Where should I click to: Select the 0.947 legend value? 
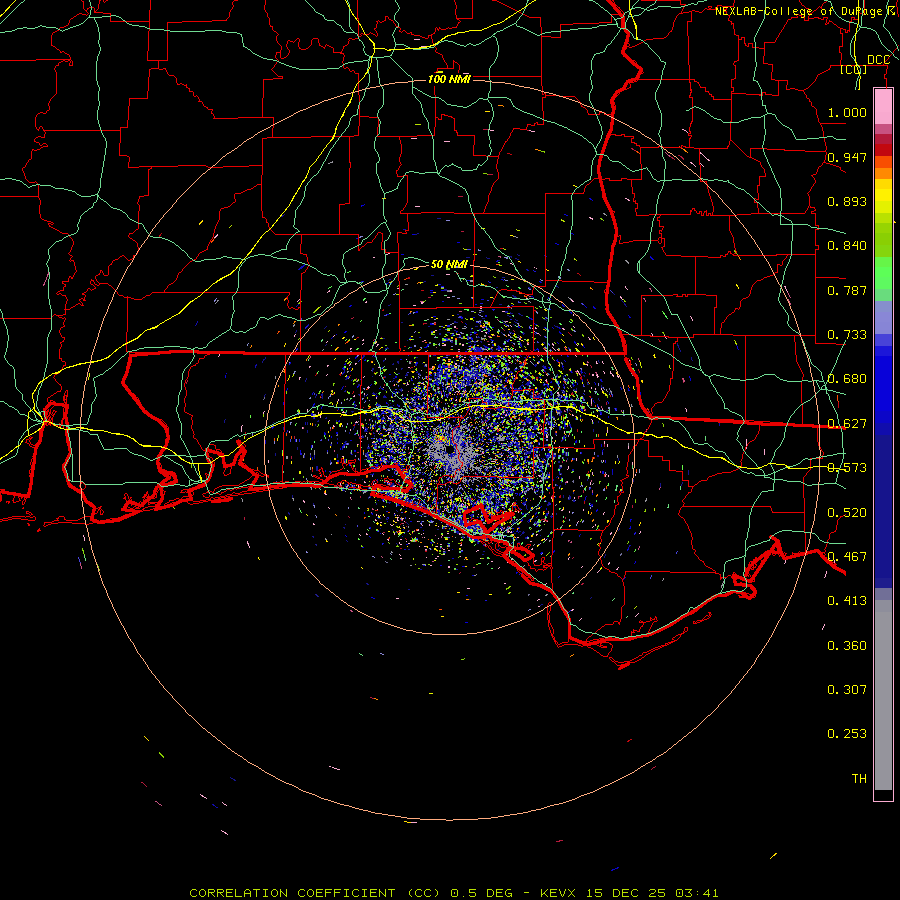click(x=847, y=157)
